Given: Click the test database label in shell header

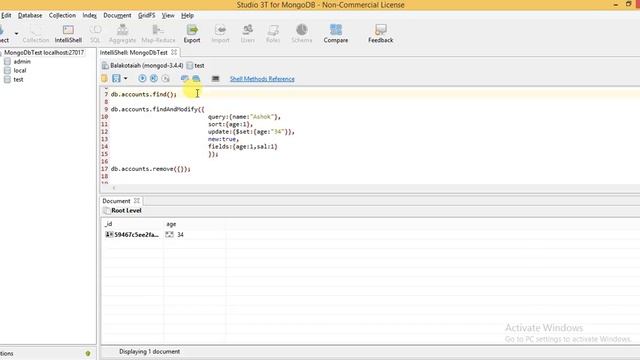Looking at the screenshot, I should tap(199, 65).
